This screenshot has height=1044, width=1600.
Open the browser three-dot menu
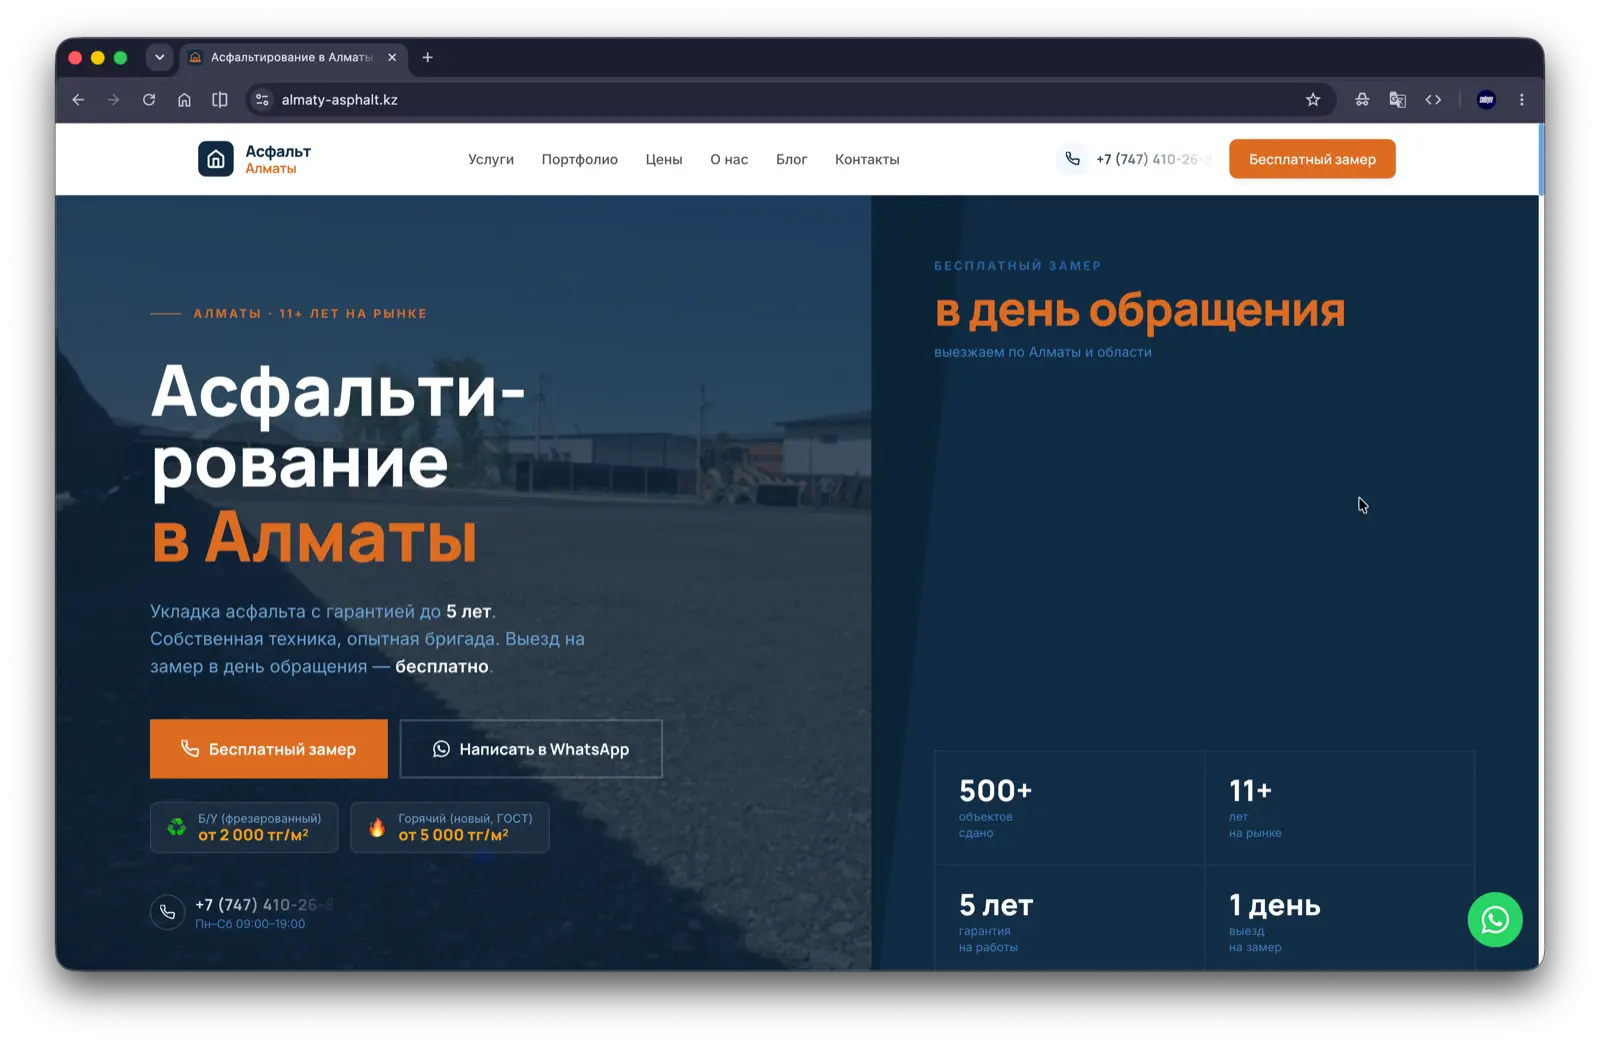point(1522,100)
